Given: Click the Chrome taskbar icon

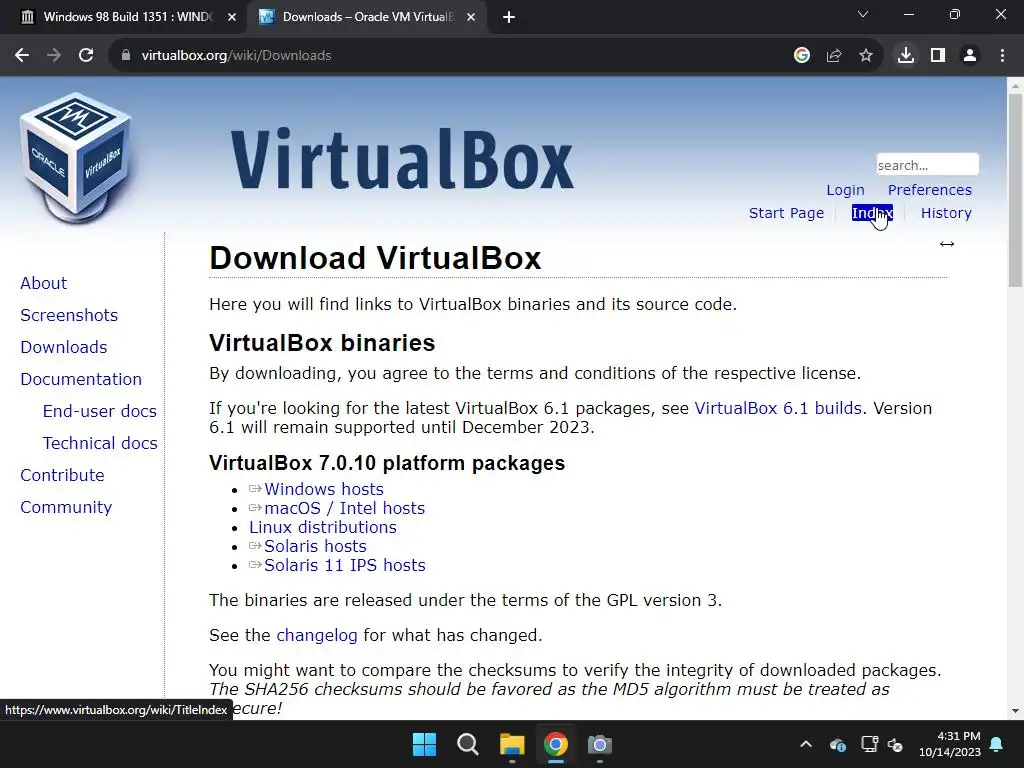Looking at the screenshot, I should [556, 744].
